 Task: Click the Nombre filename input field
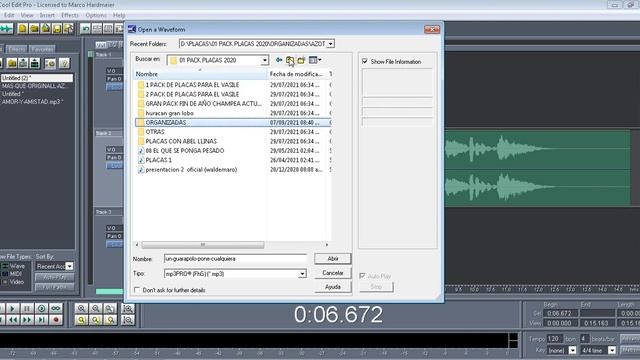coord(235,259)
